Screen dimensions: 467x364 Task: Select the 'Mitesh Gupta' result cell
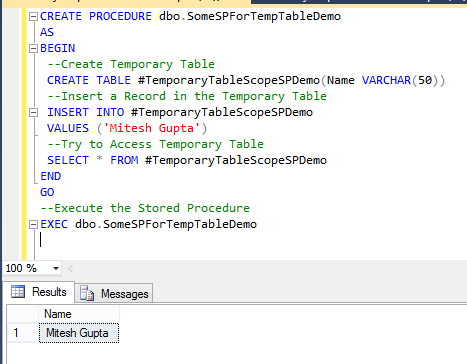(x=79, y=333)
